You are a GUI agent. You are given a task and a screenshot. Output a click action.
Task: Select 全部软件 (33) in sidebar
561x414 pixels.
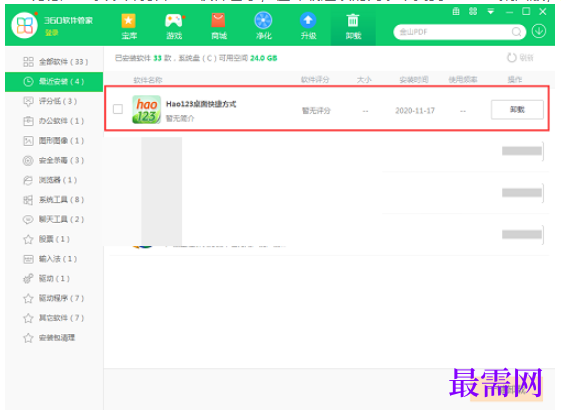[54, 62]
